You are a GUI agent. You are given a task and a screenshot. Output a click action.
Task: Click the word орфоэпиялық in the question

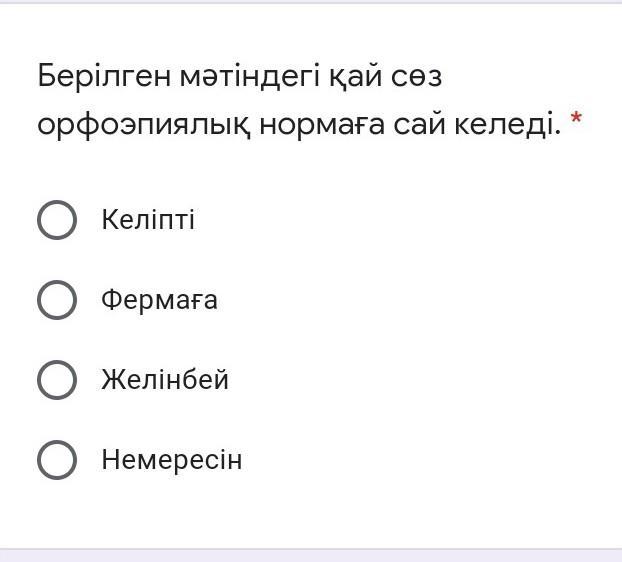click(144, 126)
